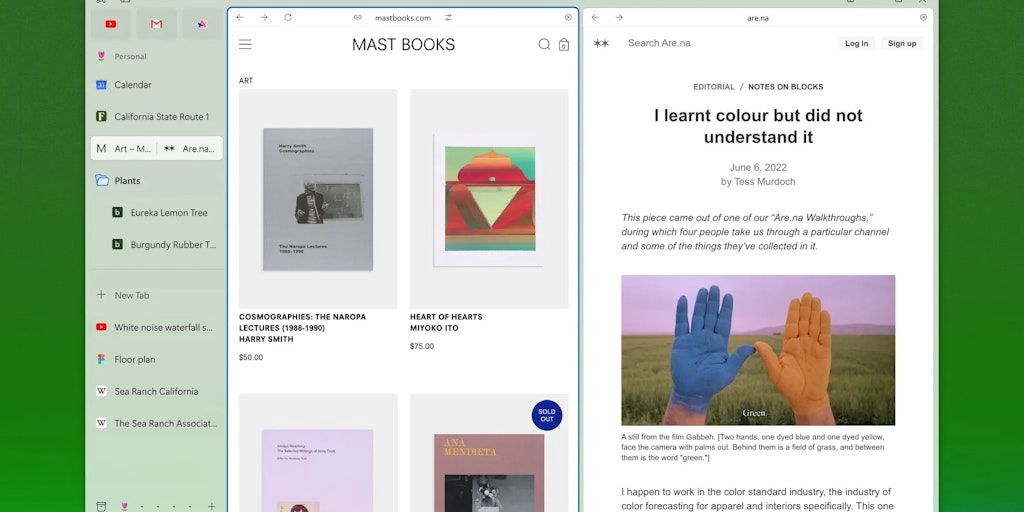Open the Notes on Blocks link
The image size is (1024, 512).
click(785, 87)
